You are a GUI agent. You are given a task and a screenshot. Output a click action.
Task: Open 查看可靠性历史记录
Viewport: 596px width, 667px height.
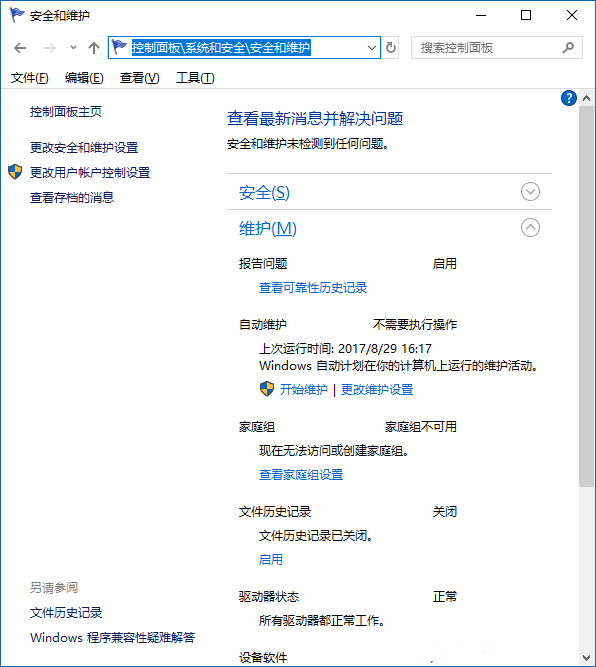pos(313,288)
